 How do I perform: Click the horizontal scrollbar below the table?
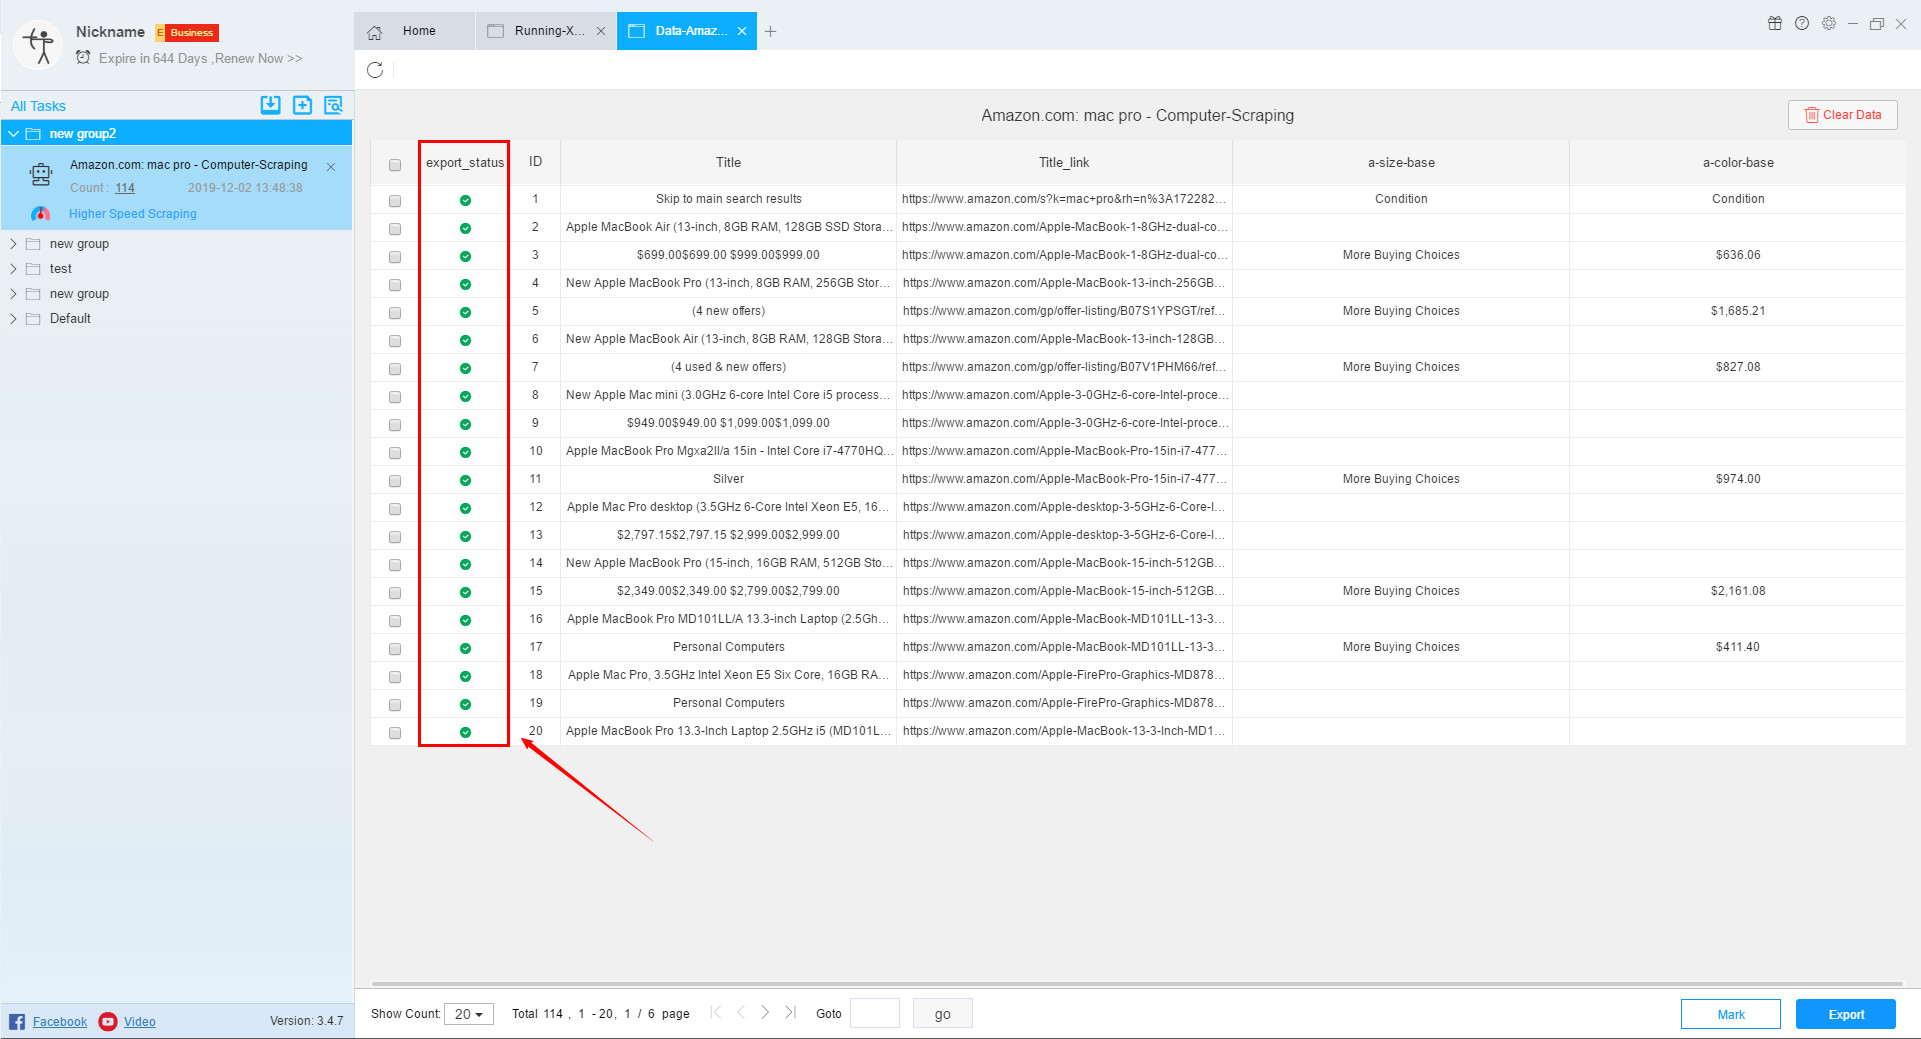pyautogui.click(x=1137, y=984)
